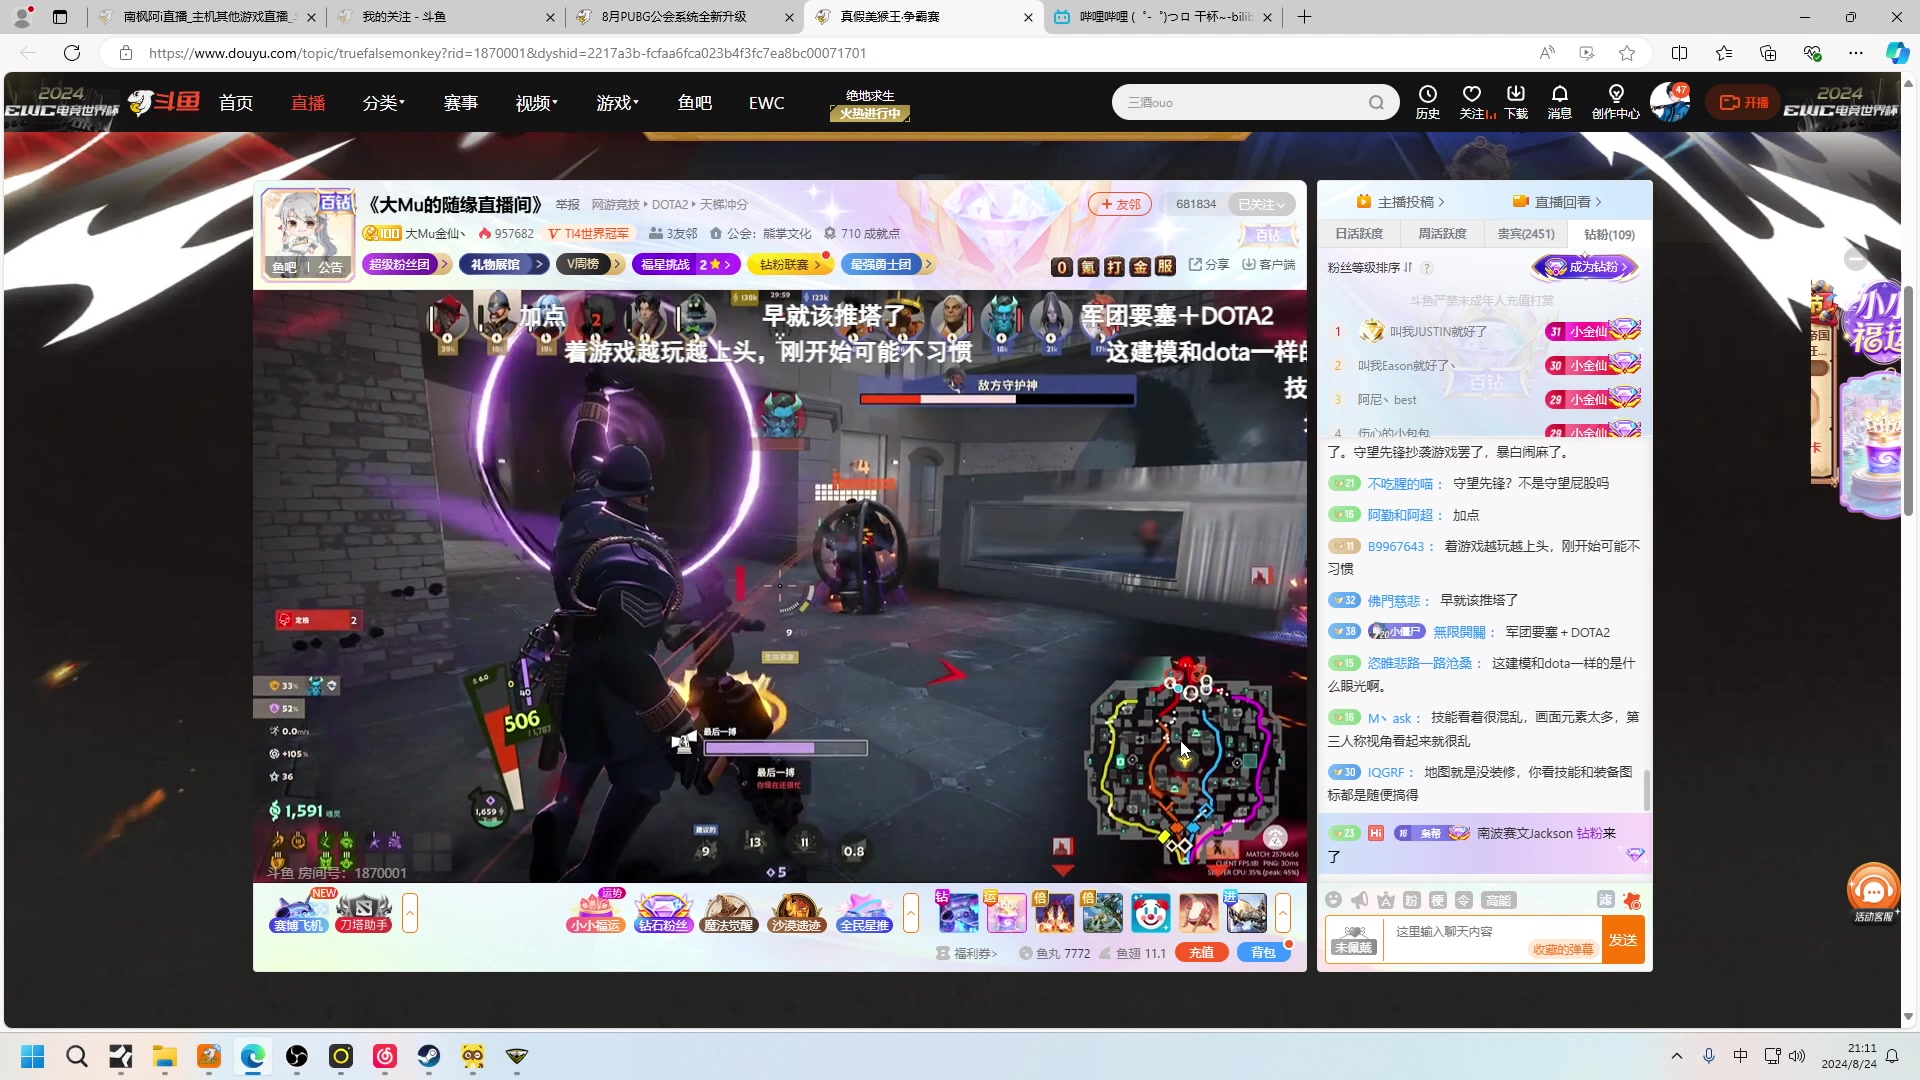Image resolution: width=1920 pixels, height=1080 pixels.
Task: Click the 成为钻粉 button
Action: pyautogui.click(x=1587, y=267)
